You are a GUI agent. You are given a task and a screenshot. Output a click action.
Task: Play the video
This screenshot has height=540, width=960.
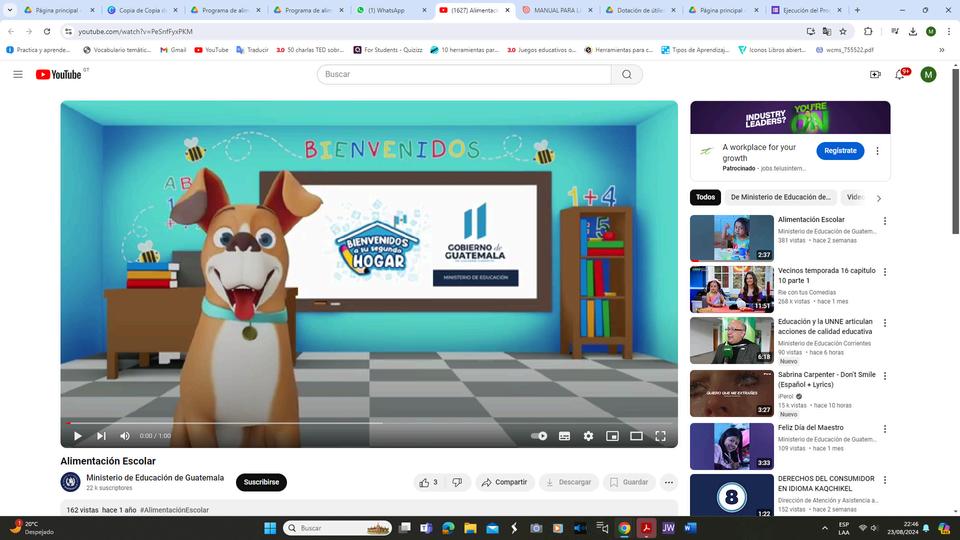click(77, 436)
